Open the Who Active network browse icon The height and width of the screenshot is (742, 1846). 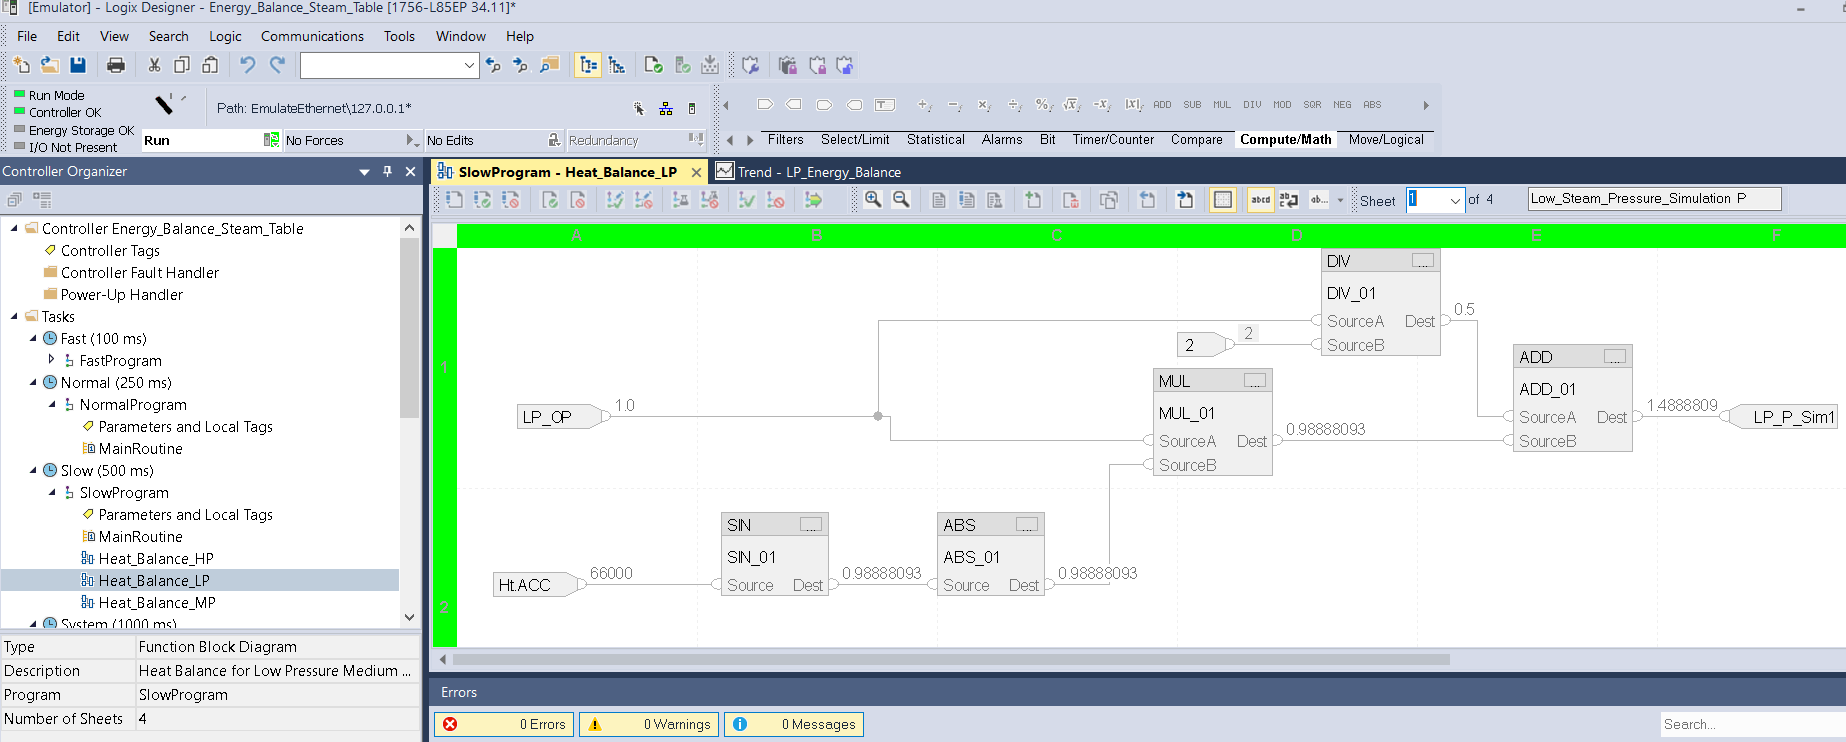point(666,108)
